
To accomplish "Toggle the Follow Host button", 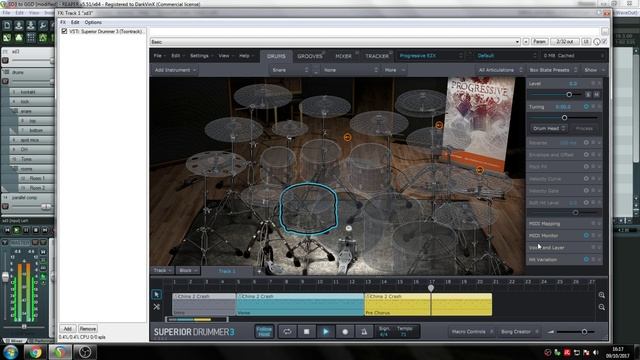I will (264, 331).
